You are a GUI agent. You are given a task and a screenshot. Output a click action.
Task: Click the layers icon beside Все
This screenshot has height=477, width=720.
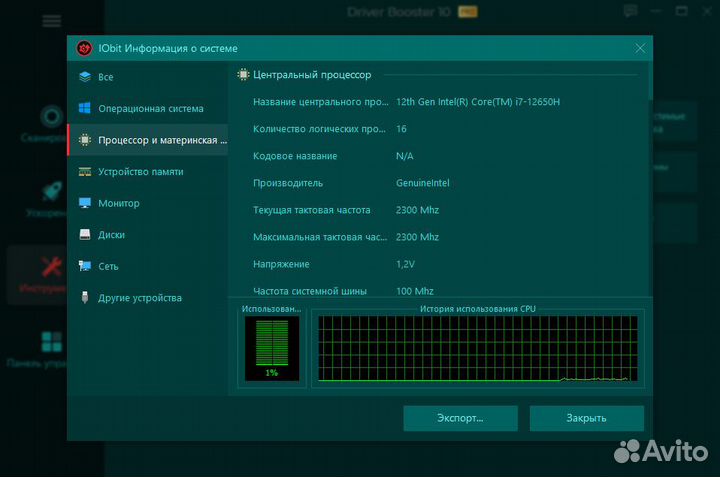85,77
